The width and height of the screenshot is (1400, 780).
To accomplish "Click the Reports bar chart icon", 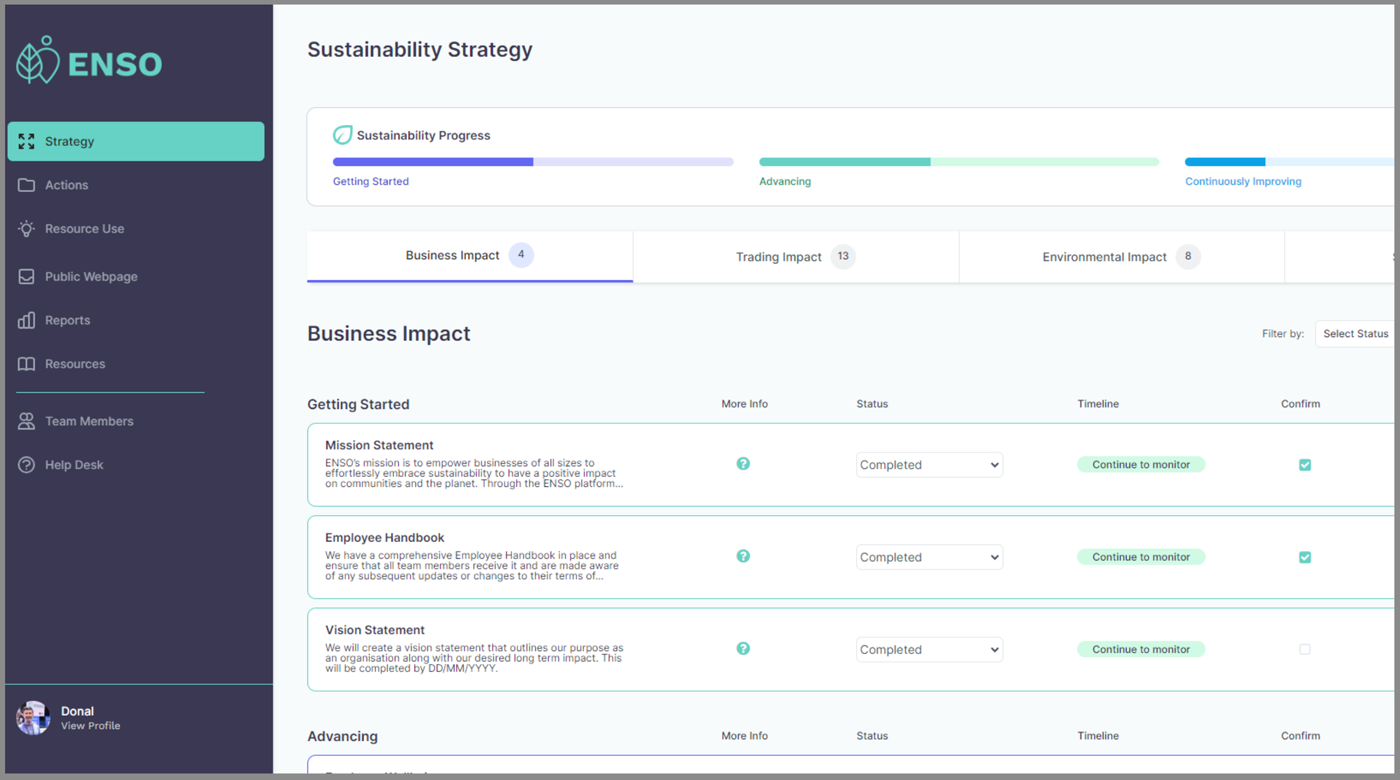I will (27, 321).
